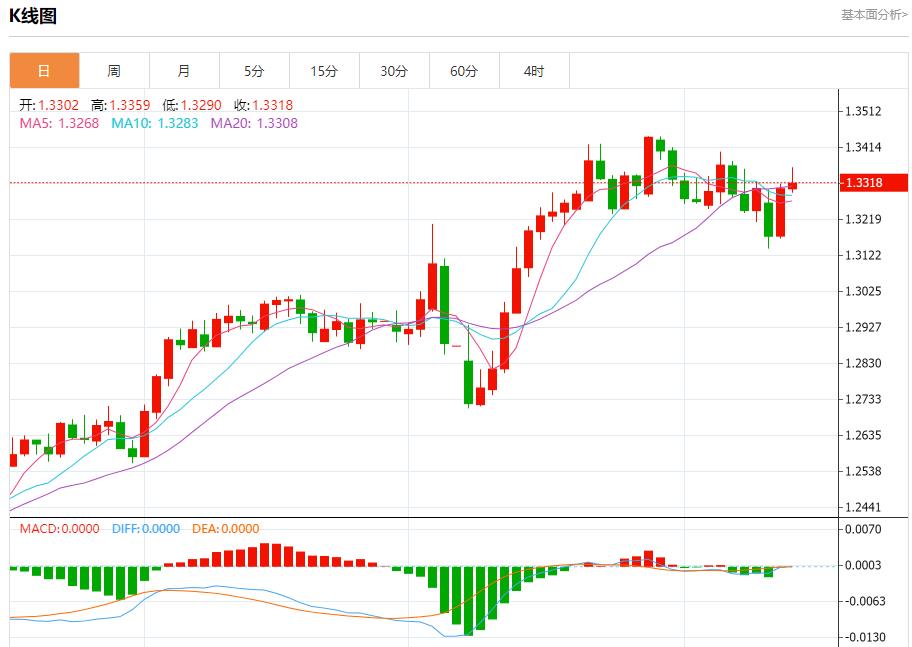Click the MA20 indicator label
The width and height of the screenshot is (912, 647).
pyautogui.click(x=254, y=123)
